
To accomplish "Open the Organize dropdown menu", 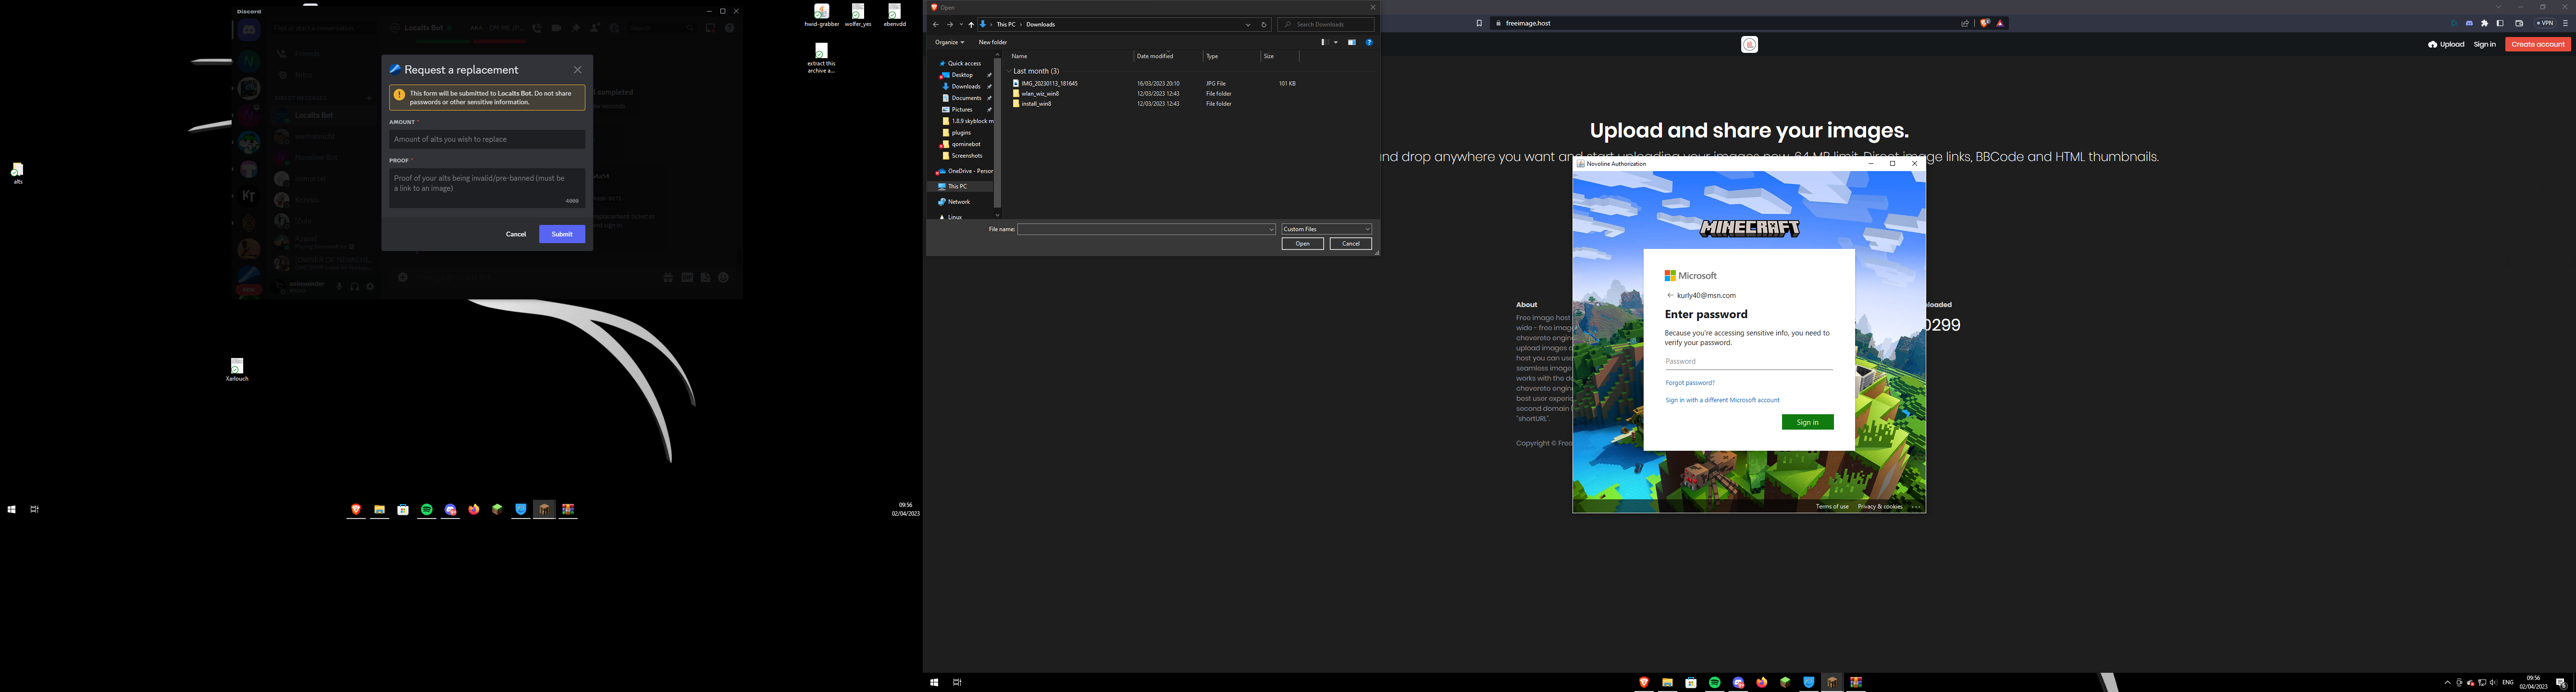I will 949,42.
